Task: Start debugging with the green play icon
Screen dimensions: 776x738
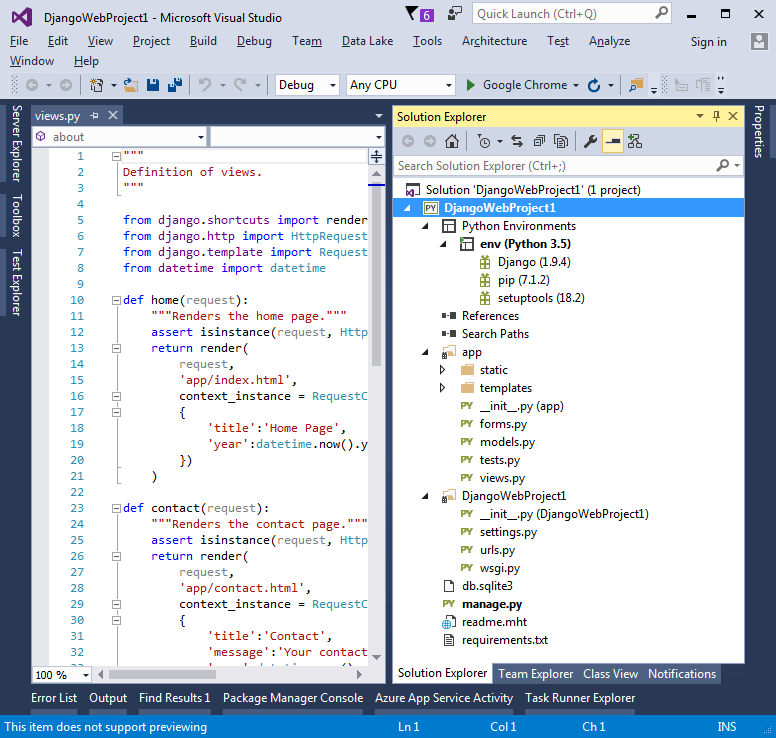Action: (x=471, y=85)
